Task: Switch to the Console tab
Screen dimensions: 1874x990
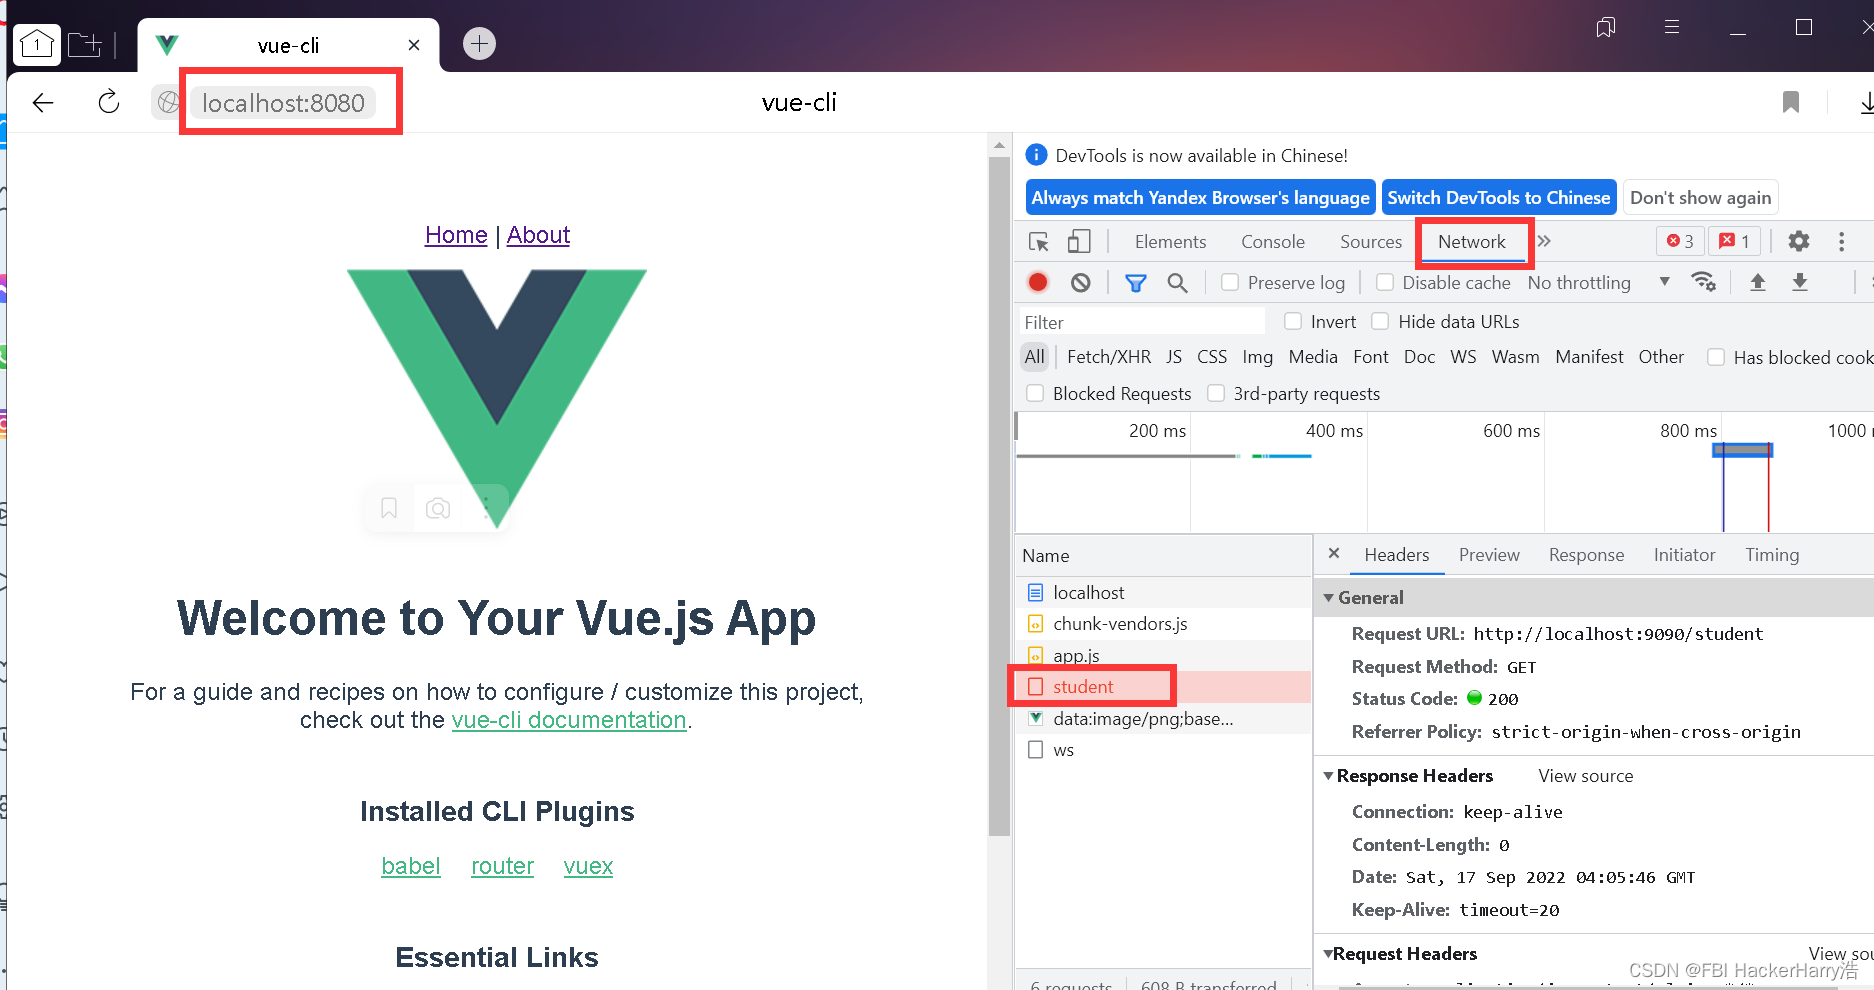Action: [x=1272, y=241]
